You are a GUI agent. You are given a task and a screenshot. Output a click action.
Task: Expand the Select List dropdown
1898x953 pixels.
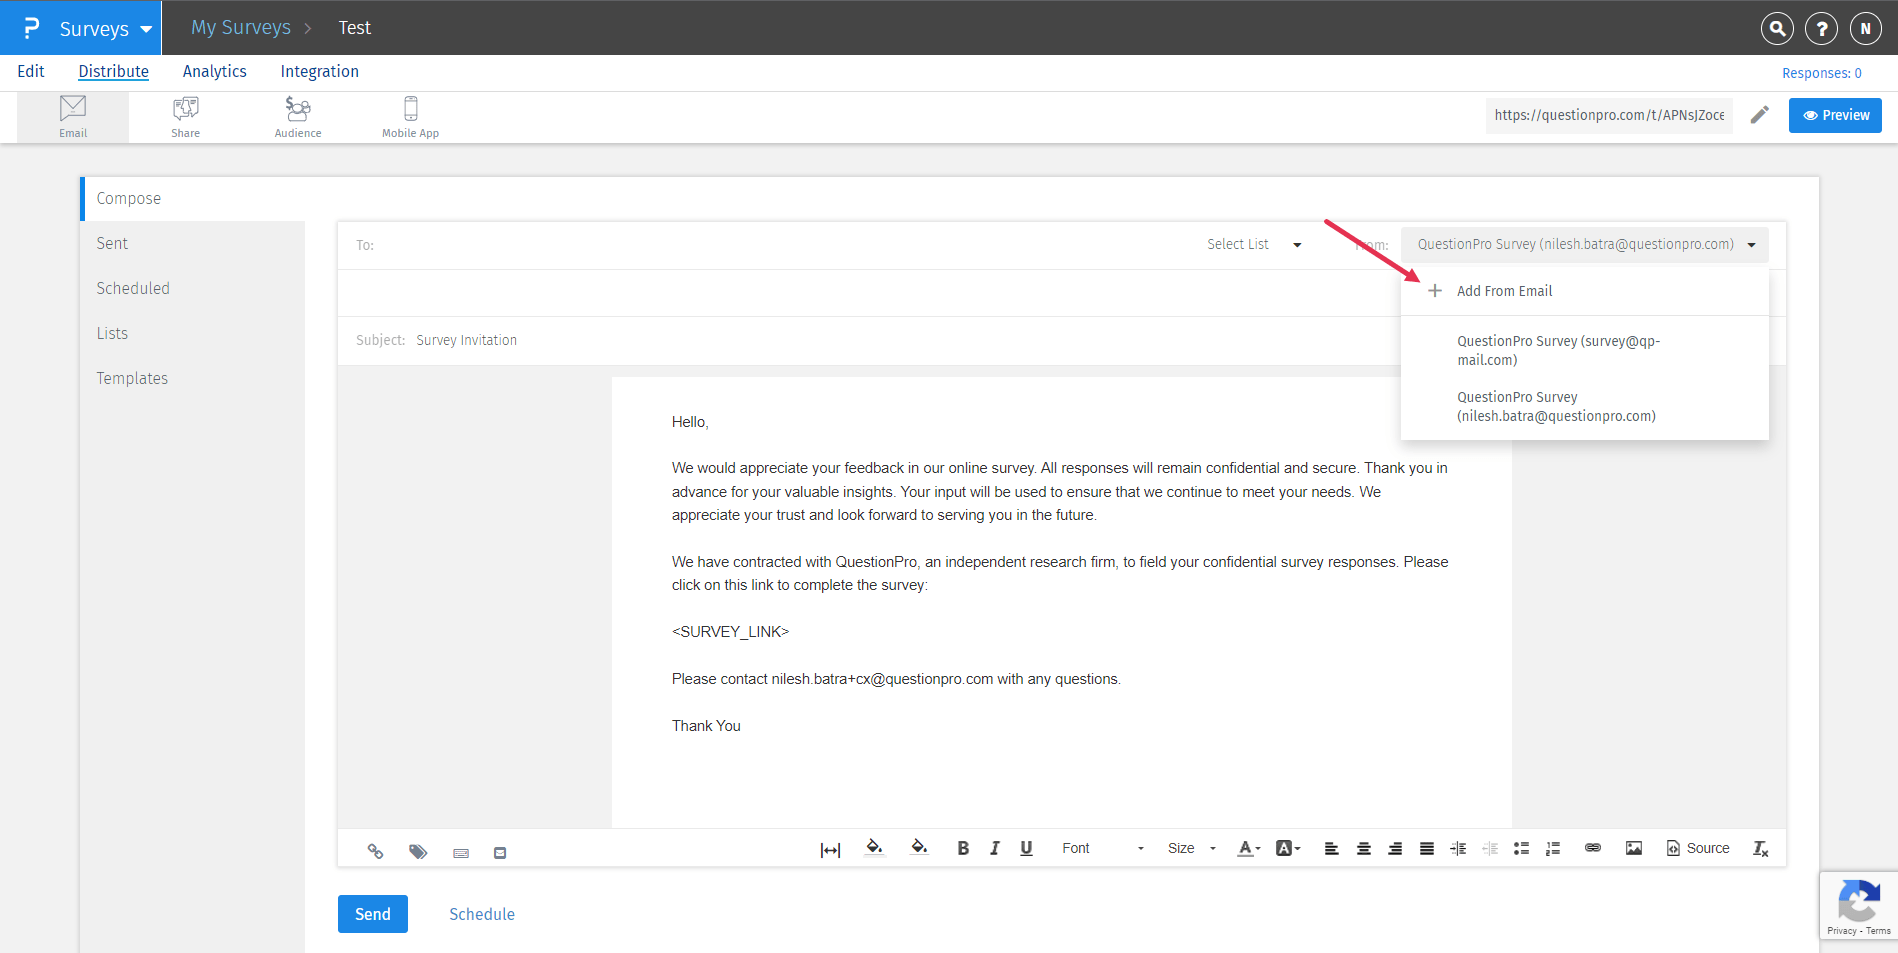click(x=1254, y=244)
